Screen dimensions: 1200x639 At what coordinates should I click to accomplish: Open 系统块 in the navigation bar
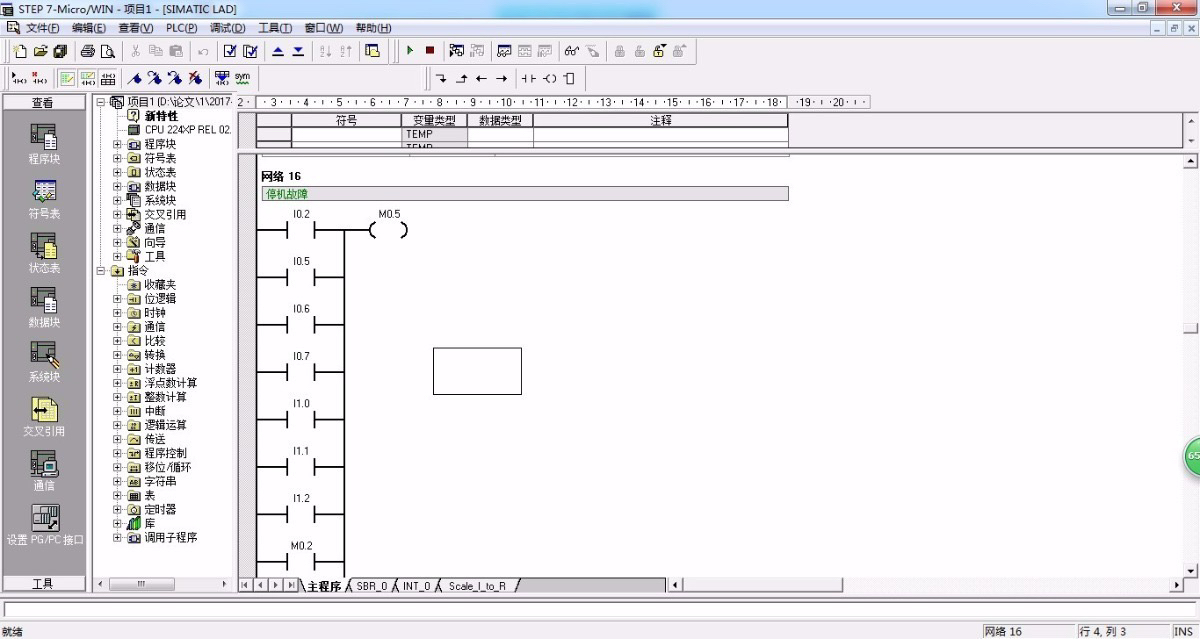(44, 361)
